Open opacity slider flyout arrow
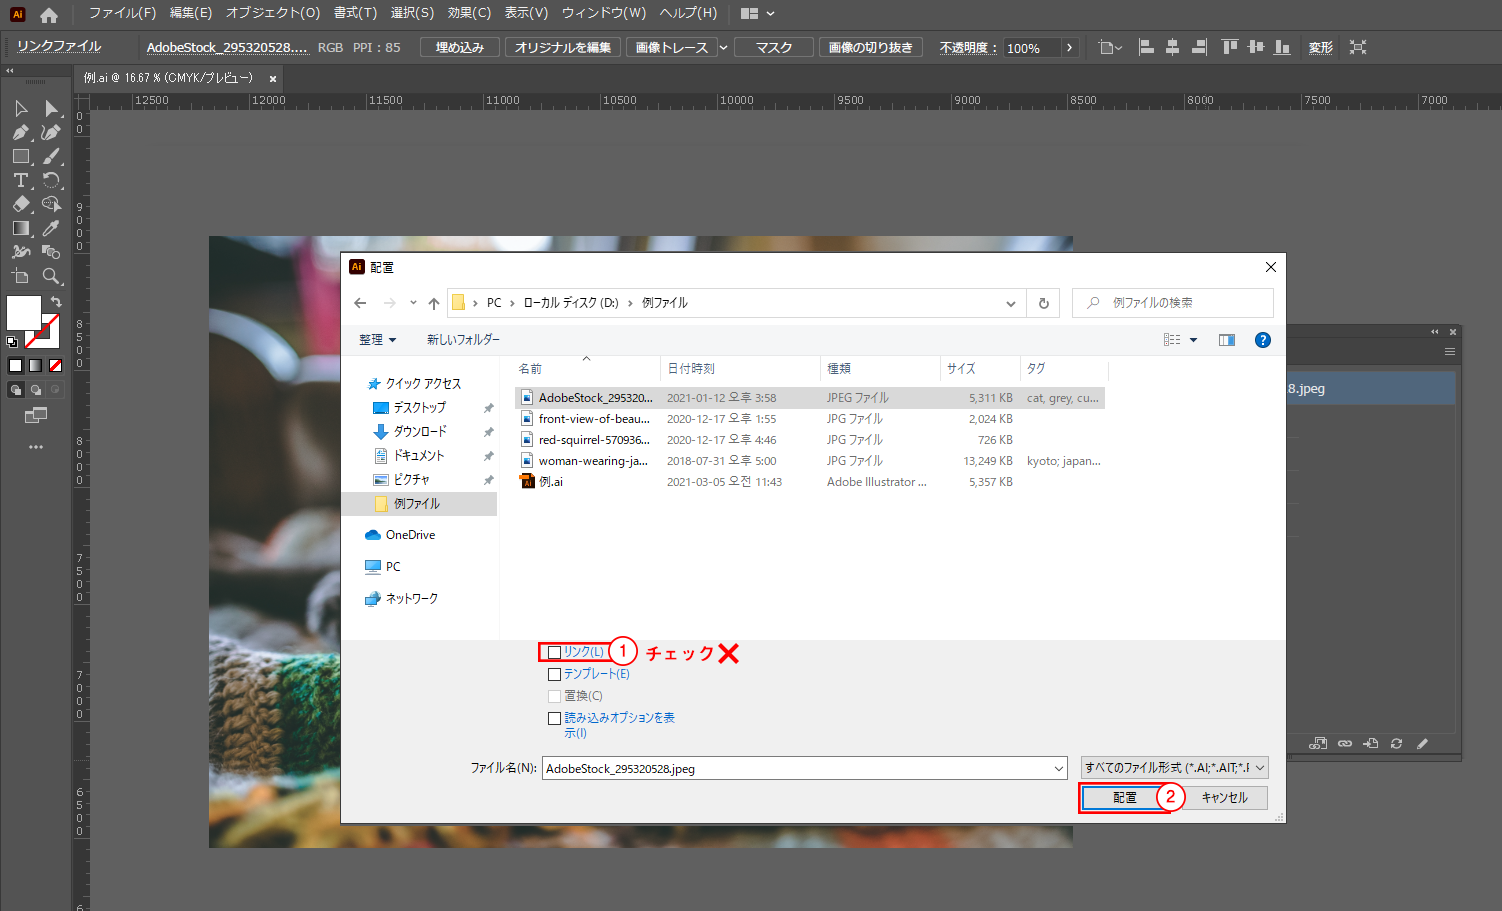This screenshot has height=911, width=1502. click(1069, 47)
